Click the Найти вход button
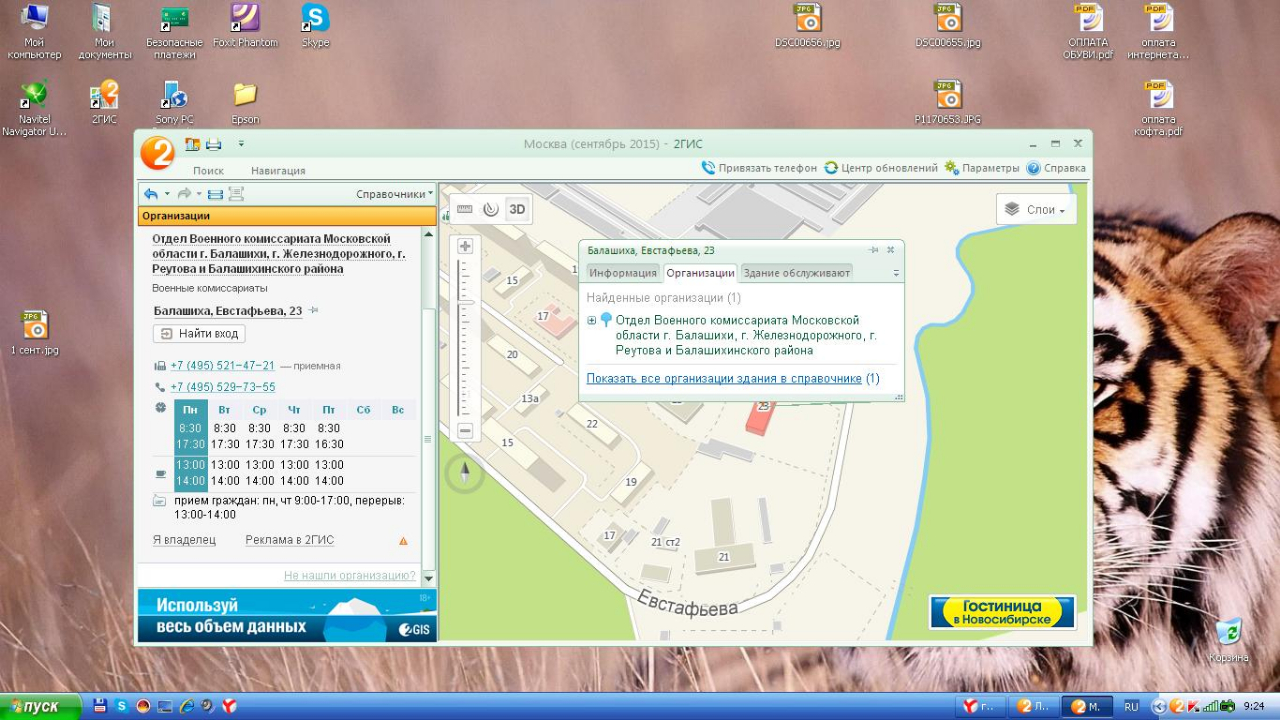 pyautogui.click(x=199, y=334)
